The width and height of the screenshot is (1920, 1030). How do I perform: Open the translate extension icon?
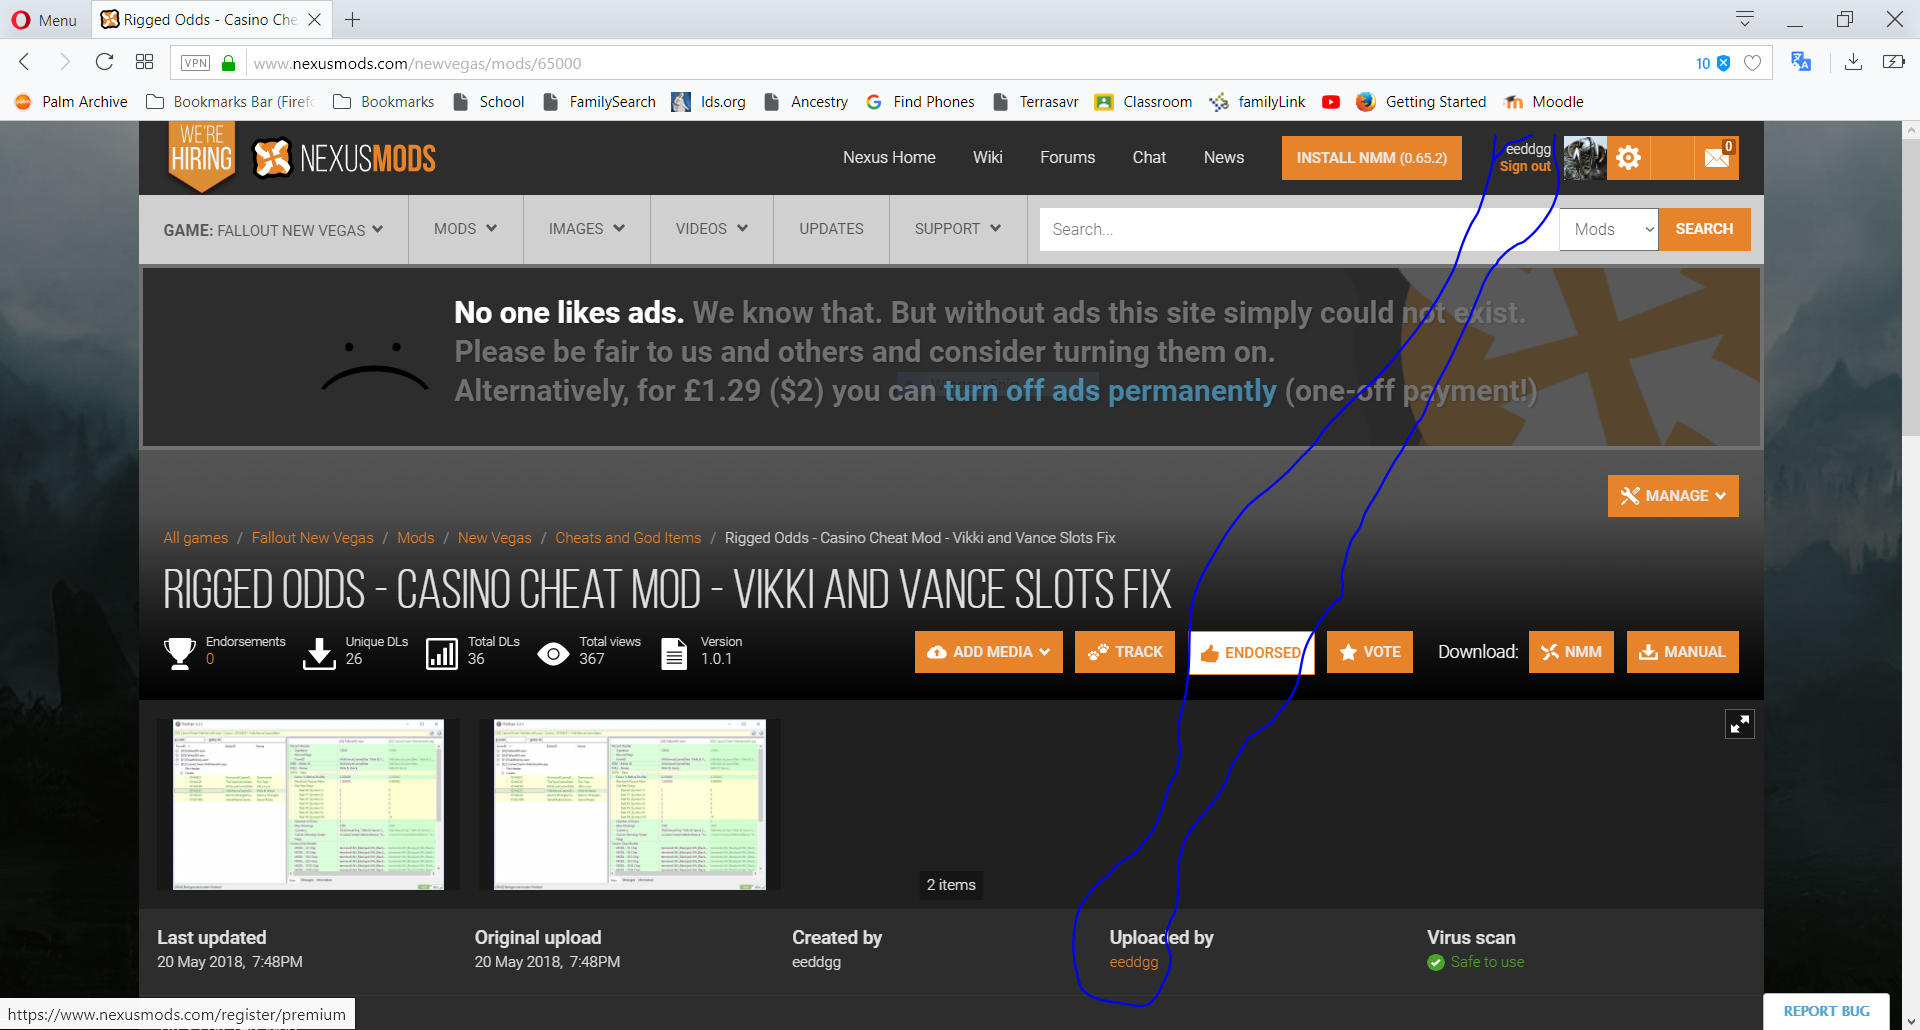coord(1801,62)
